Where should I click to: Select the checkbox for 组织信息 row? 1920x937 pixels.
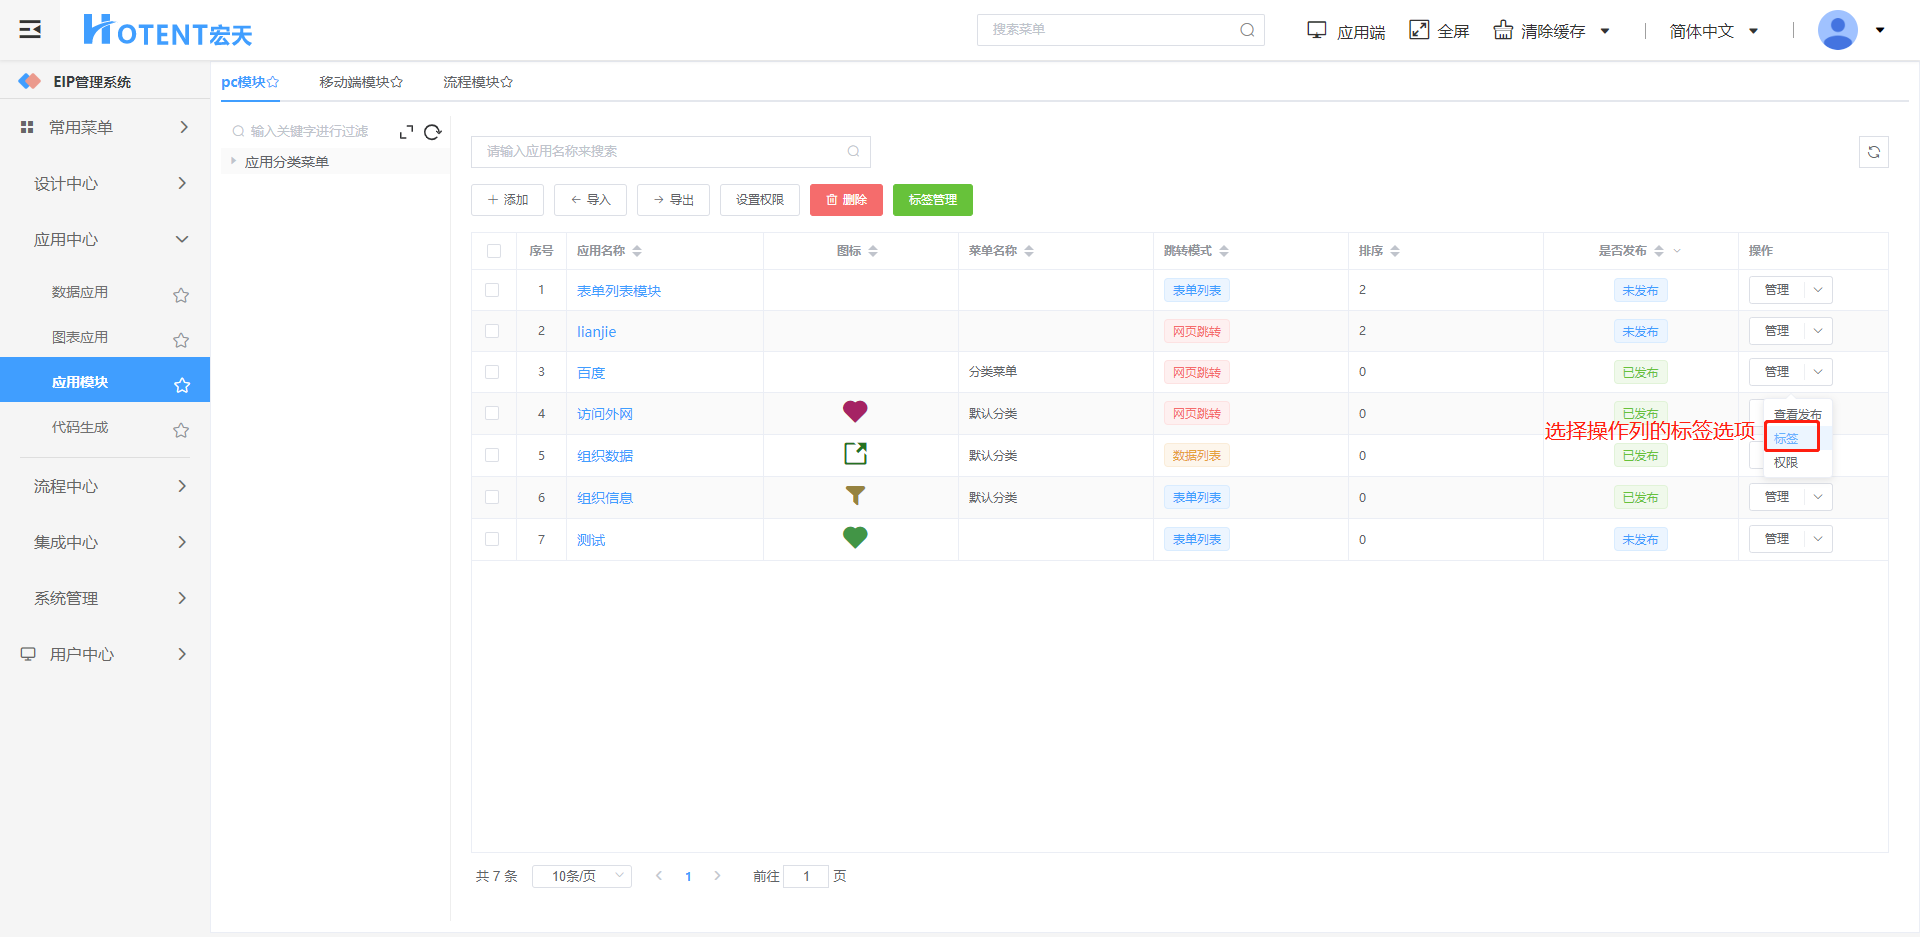click(x=492, y=497)
